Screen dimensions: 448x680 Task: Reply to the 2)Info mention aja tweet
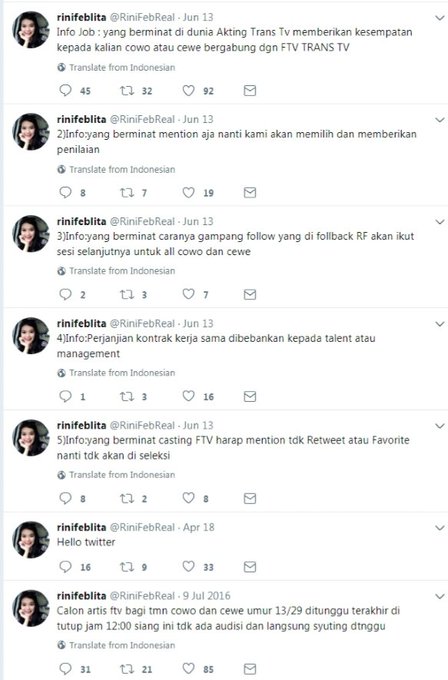65,192
